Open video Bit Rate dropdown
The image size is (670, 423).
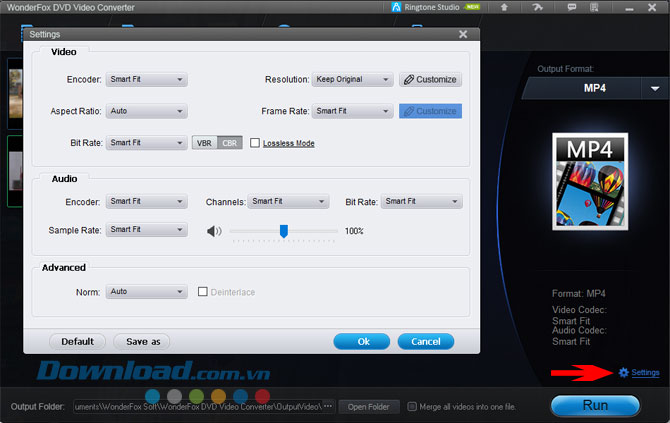click(x=147, y=143)
